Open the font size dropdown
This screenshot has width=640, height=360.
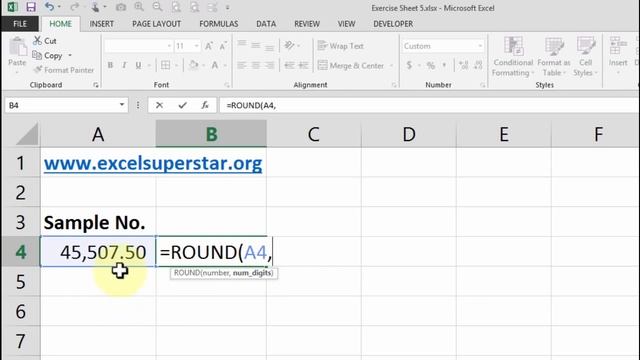(x=196, y=46)
